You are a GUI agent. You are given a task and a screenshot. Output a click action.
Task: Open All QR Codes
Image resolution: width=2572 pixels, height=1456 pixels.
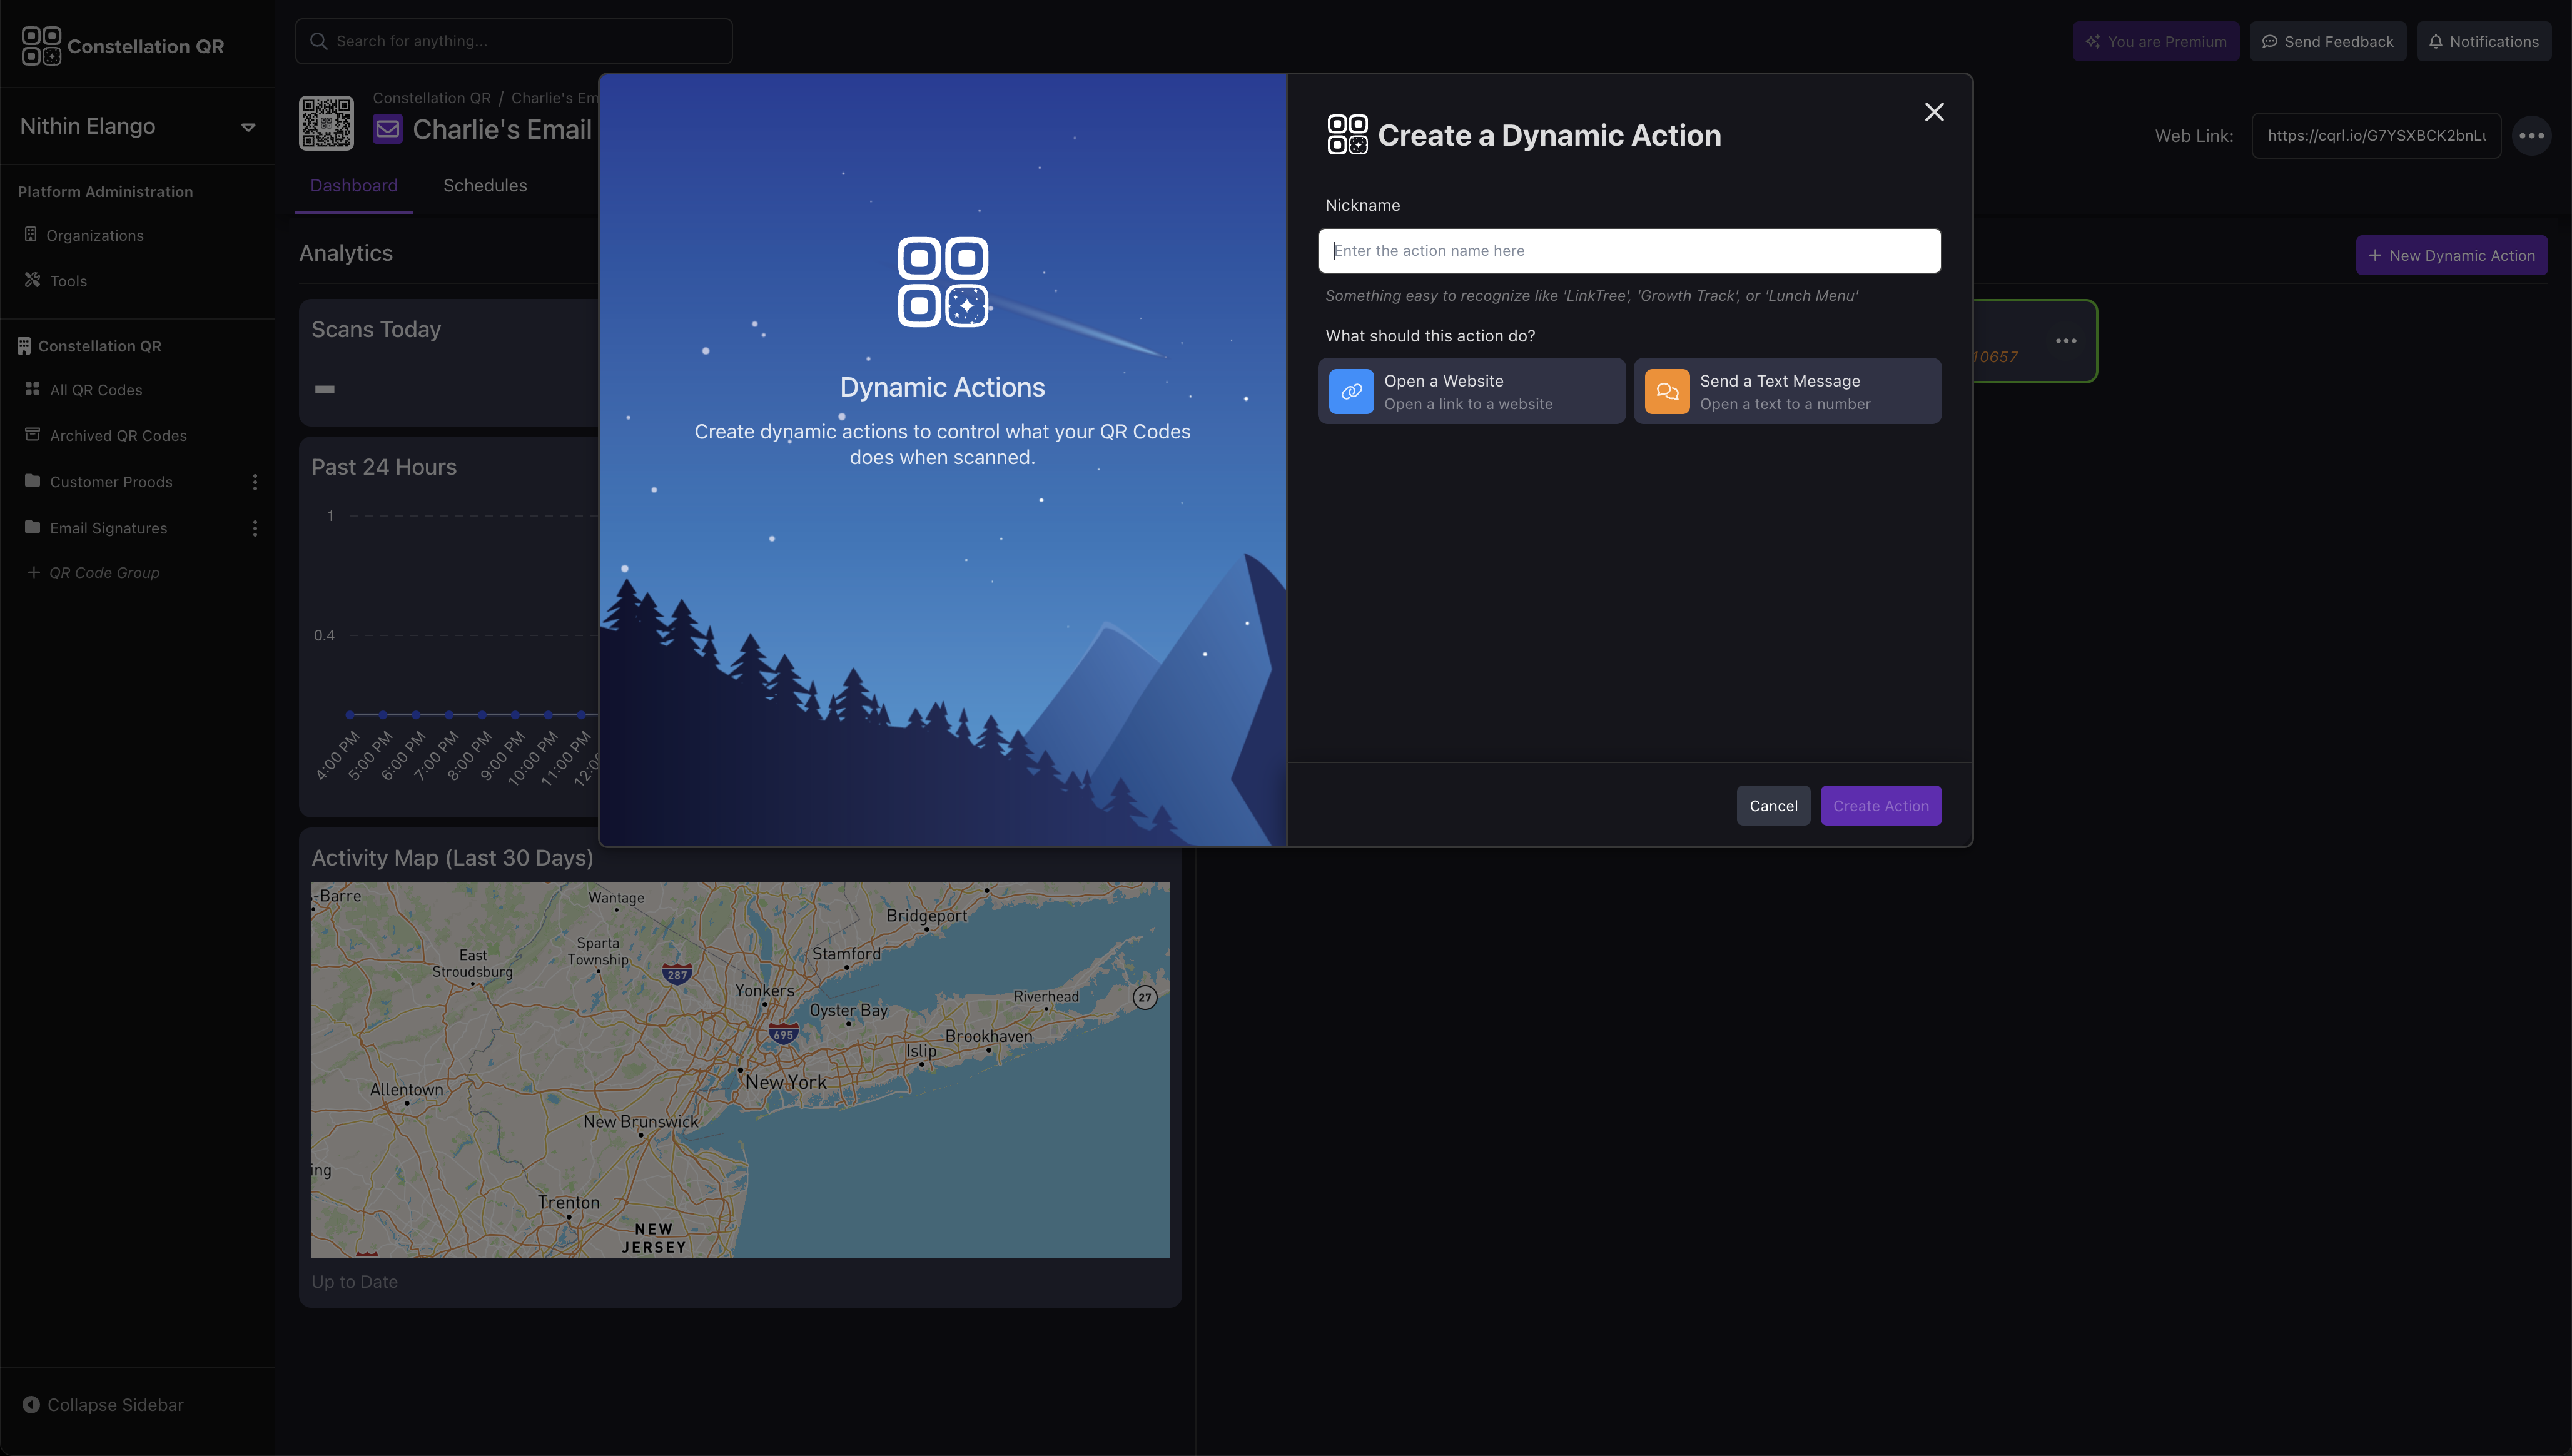(96, 390)
